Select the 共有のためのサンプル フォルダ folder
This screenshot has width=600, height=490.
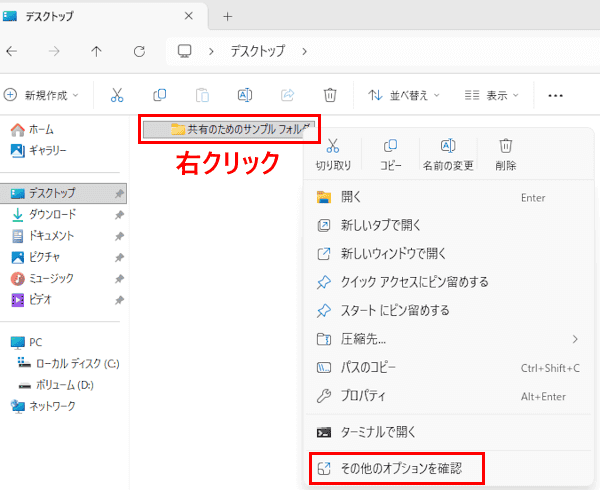[229, 129]
